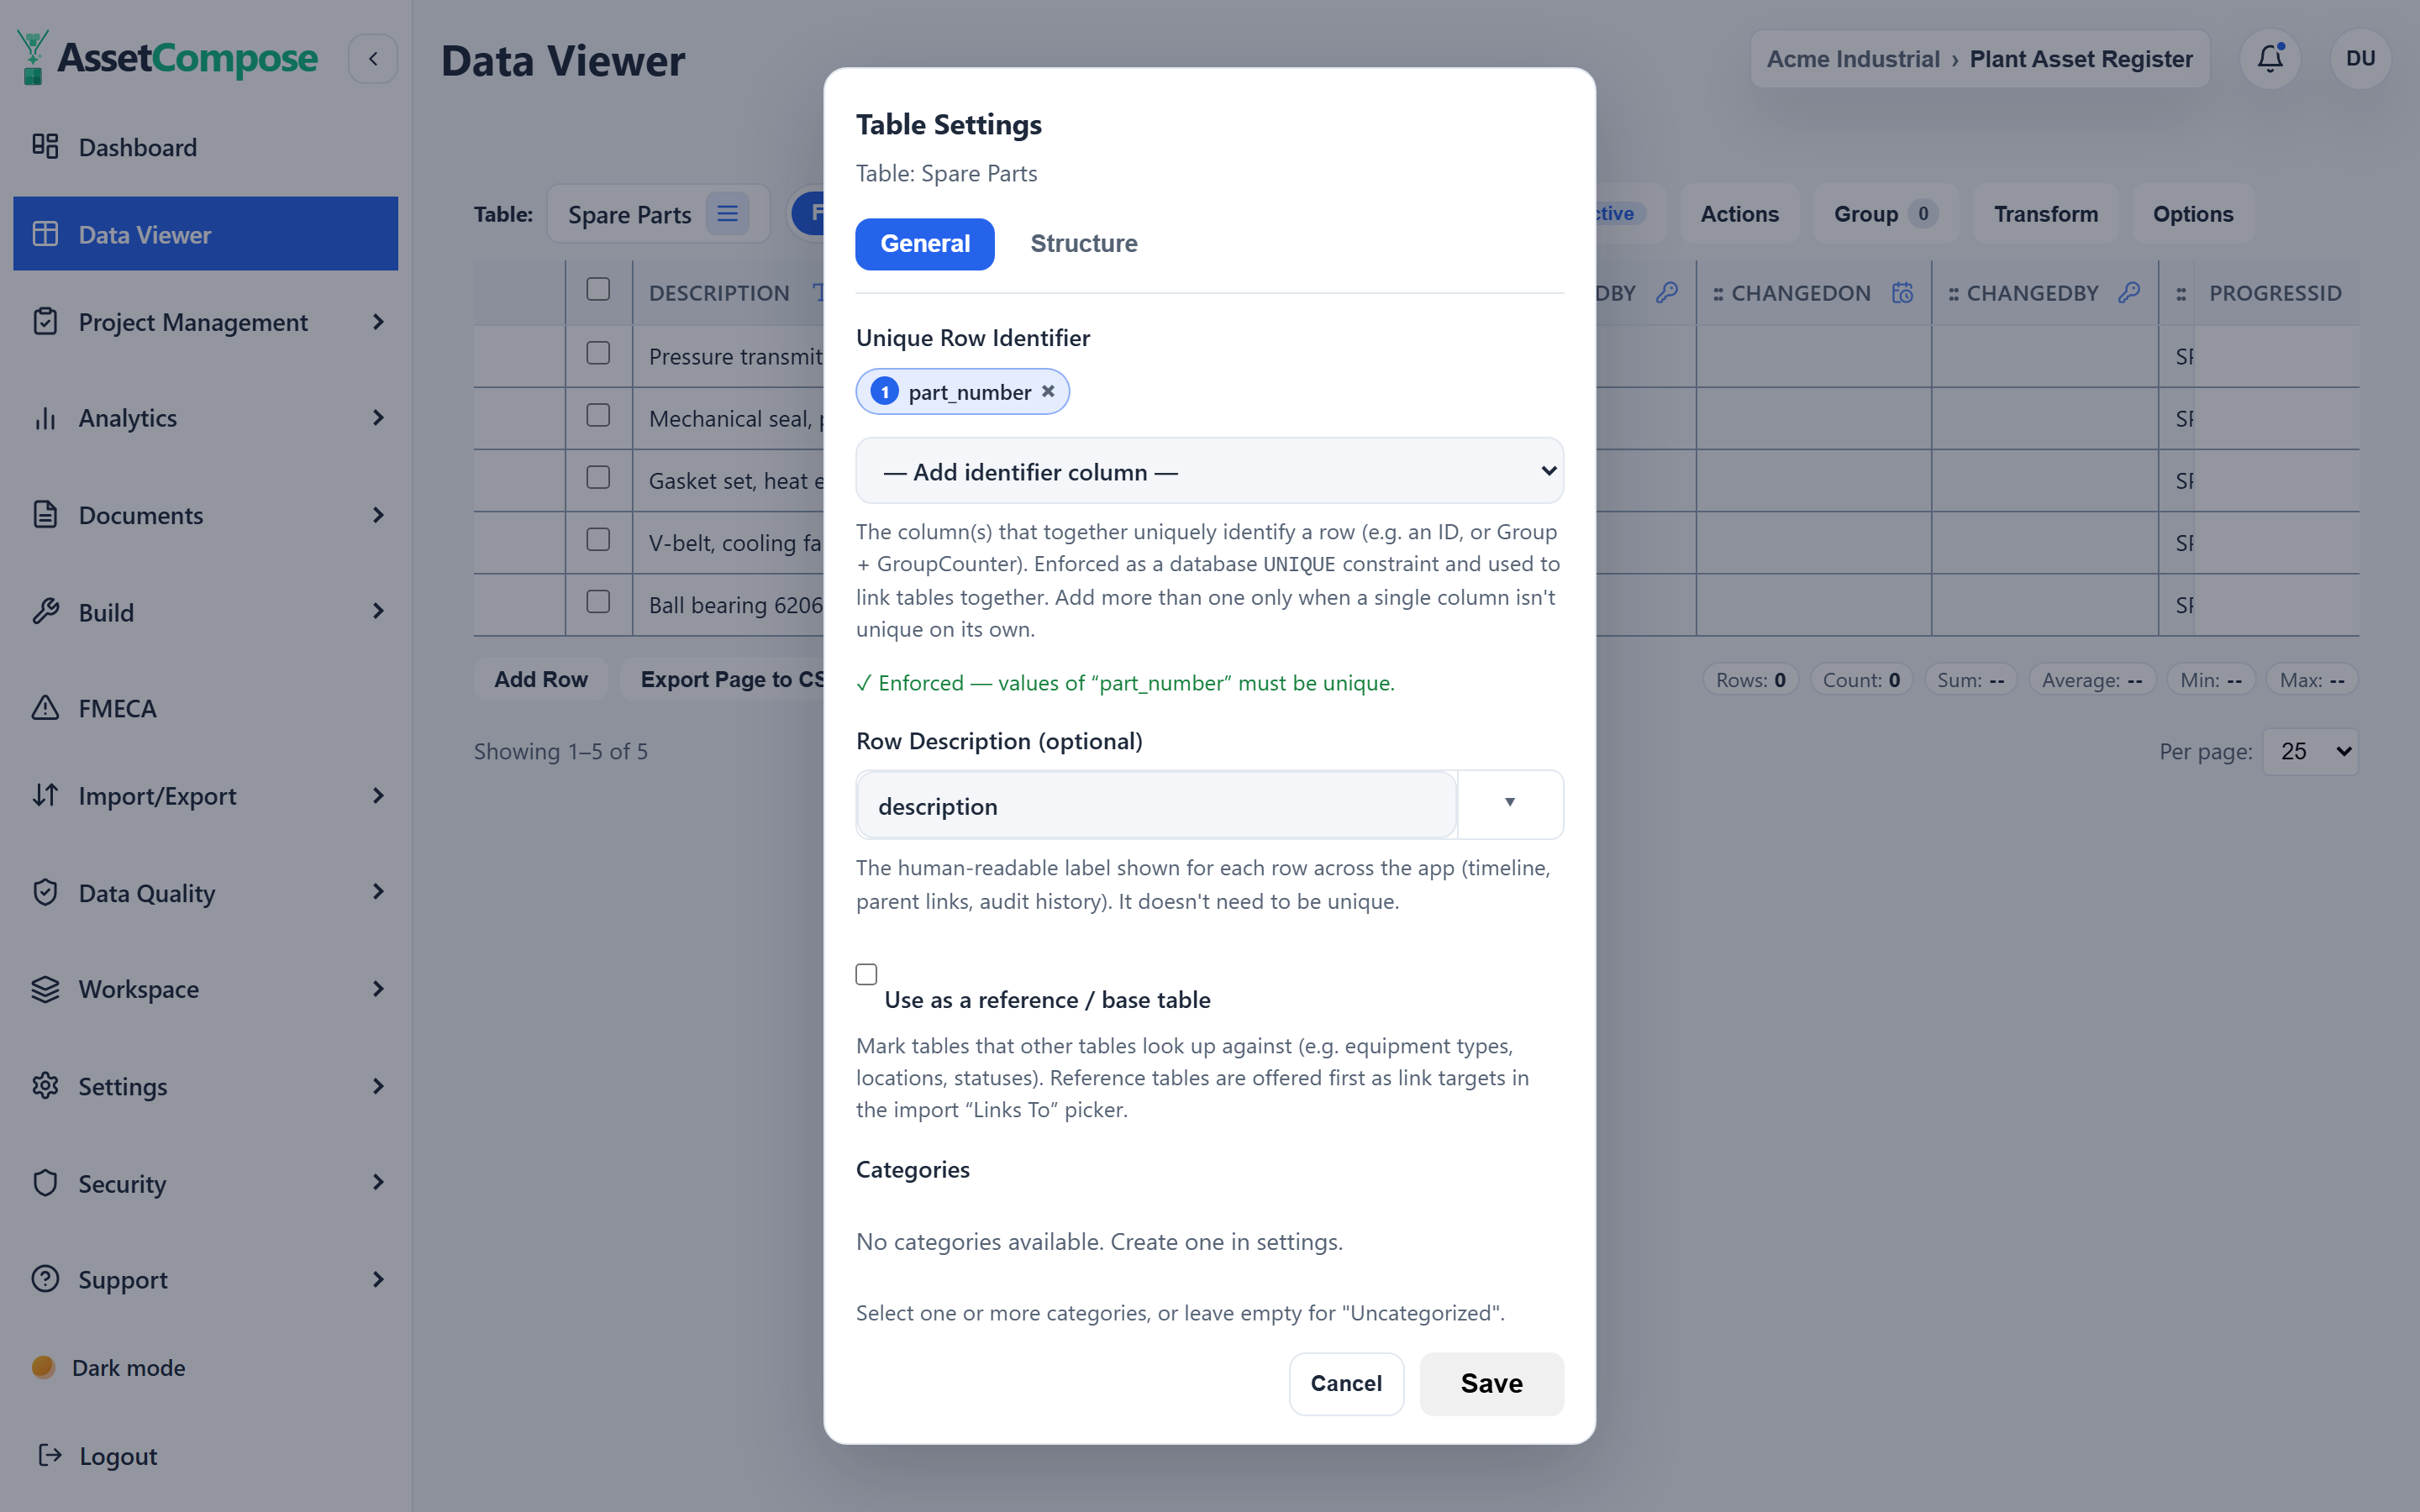Open Row Description dropdown arrow

click(1510, 803)
